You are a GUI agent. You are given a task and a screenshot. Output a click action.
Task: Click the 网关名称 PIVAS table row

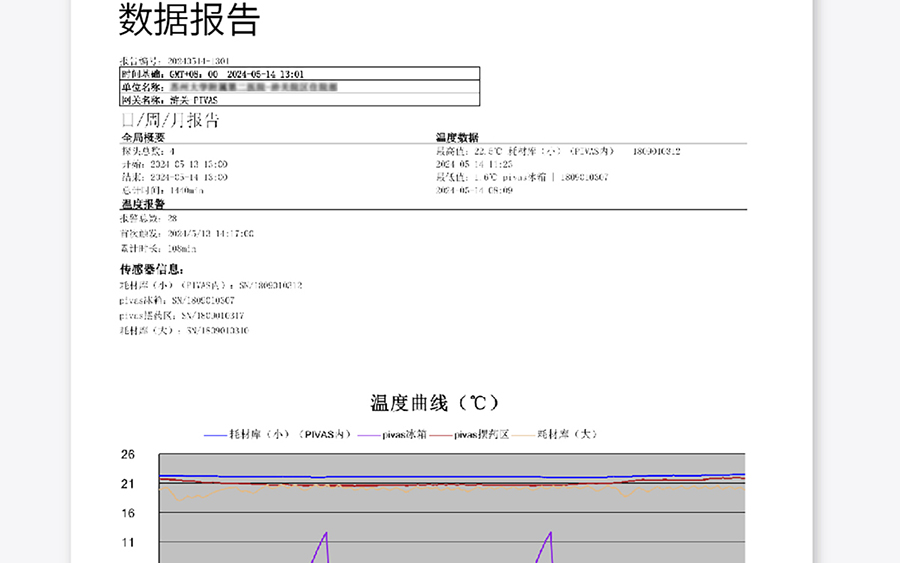pos(299,100)
